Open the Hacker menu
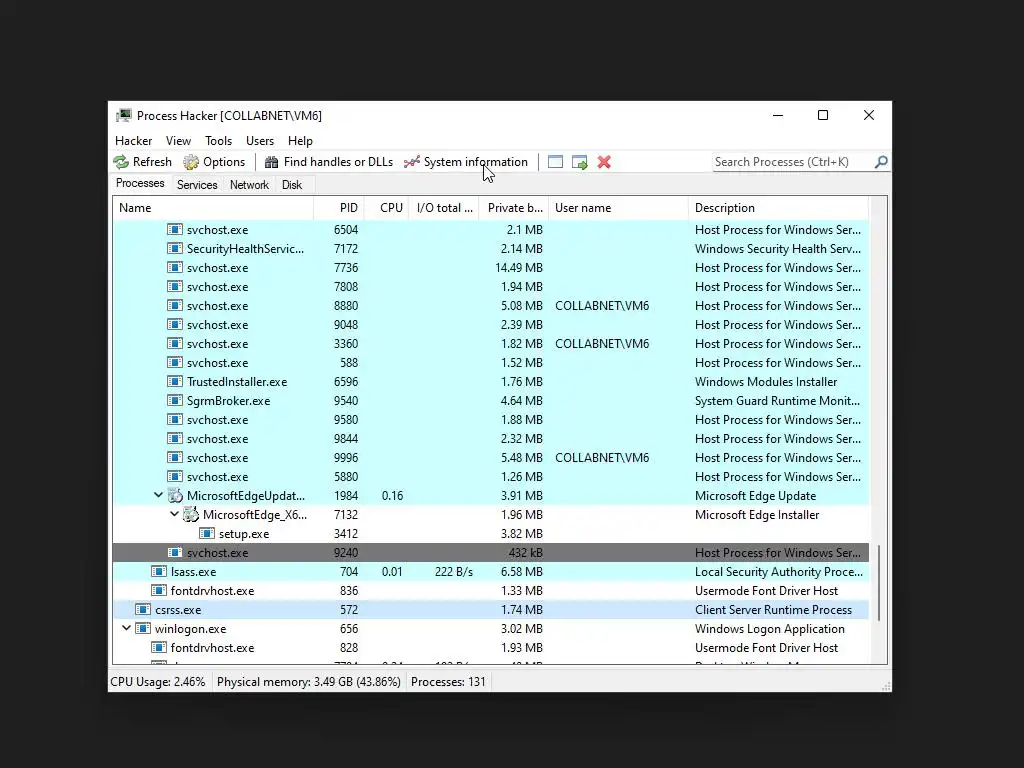 click(x=133, y=140)
